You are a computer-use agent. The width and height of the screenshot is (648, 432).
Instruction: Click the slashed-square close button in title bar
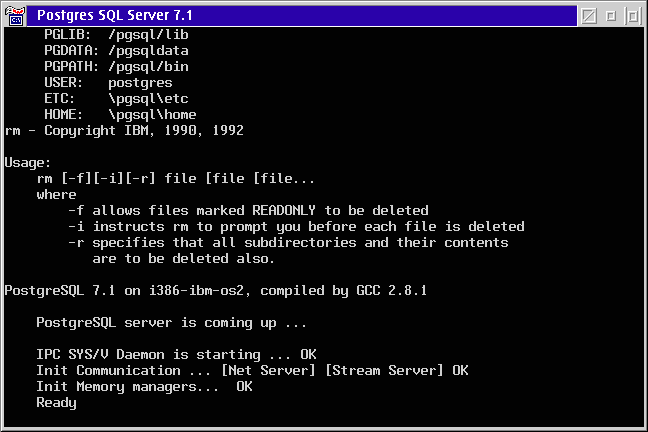589,16
